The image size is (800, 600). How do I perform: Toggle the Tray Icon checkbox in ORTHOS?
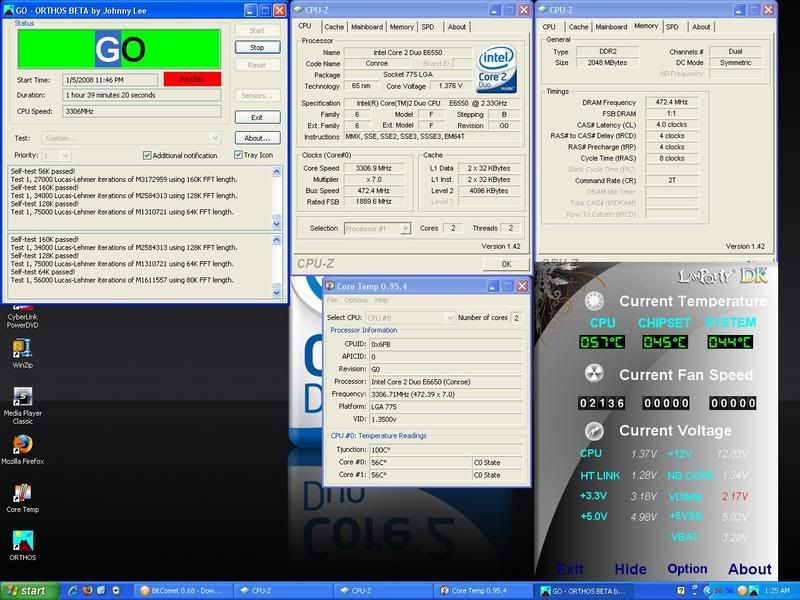[x=238, y=155]
